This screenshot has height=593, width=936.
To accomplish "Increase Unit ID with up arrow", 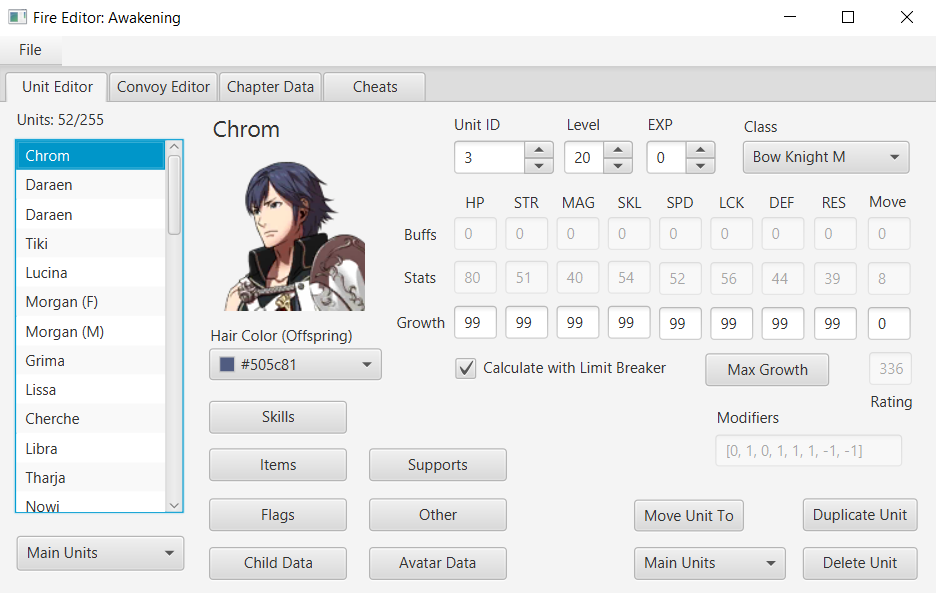I will (539, 149).
